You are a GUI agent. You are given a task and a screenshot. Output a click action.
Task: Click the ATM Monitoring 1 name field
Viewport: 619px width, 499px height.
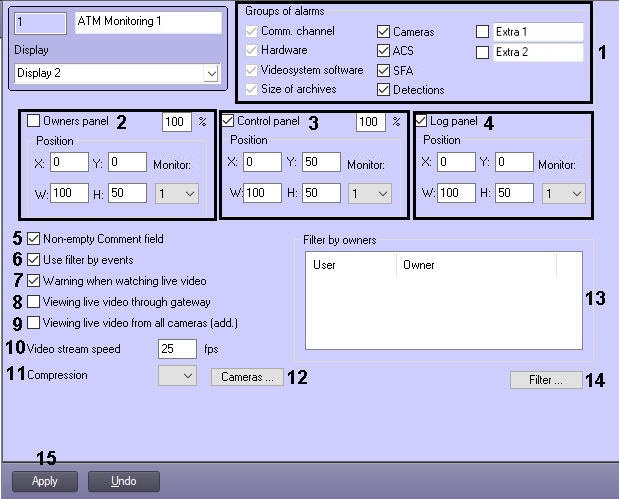coord(148,23)
